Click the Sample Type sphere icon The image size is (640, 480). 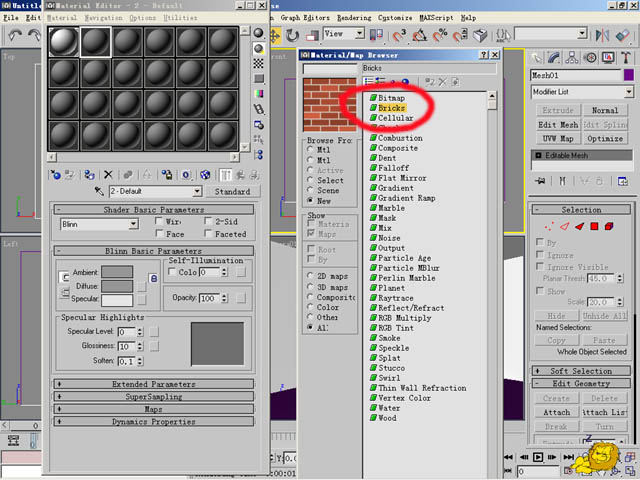259,33
